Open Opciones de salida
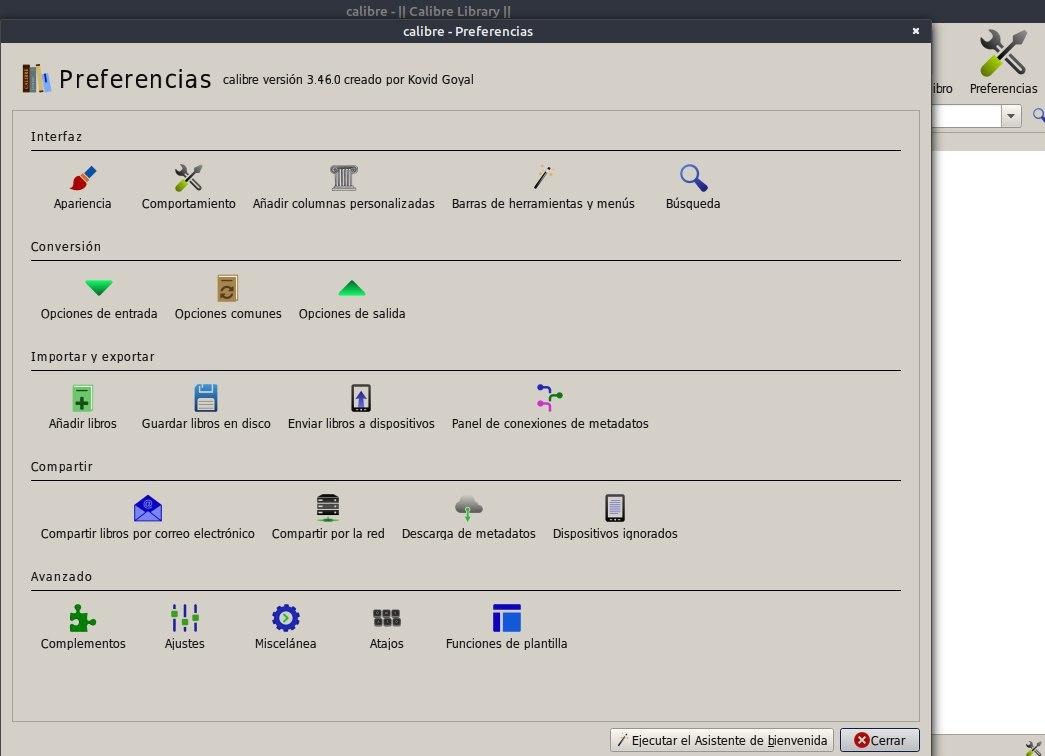 [x=352, y=297]
